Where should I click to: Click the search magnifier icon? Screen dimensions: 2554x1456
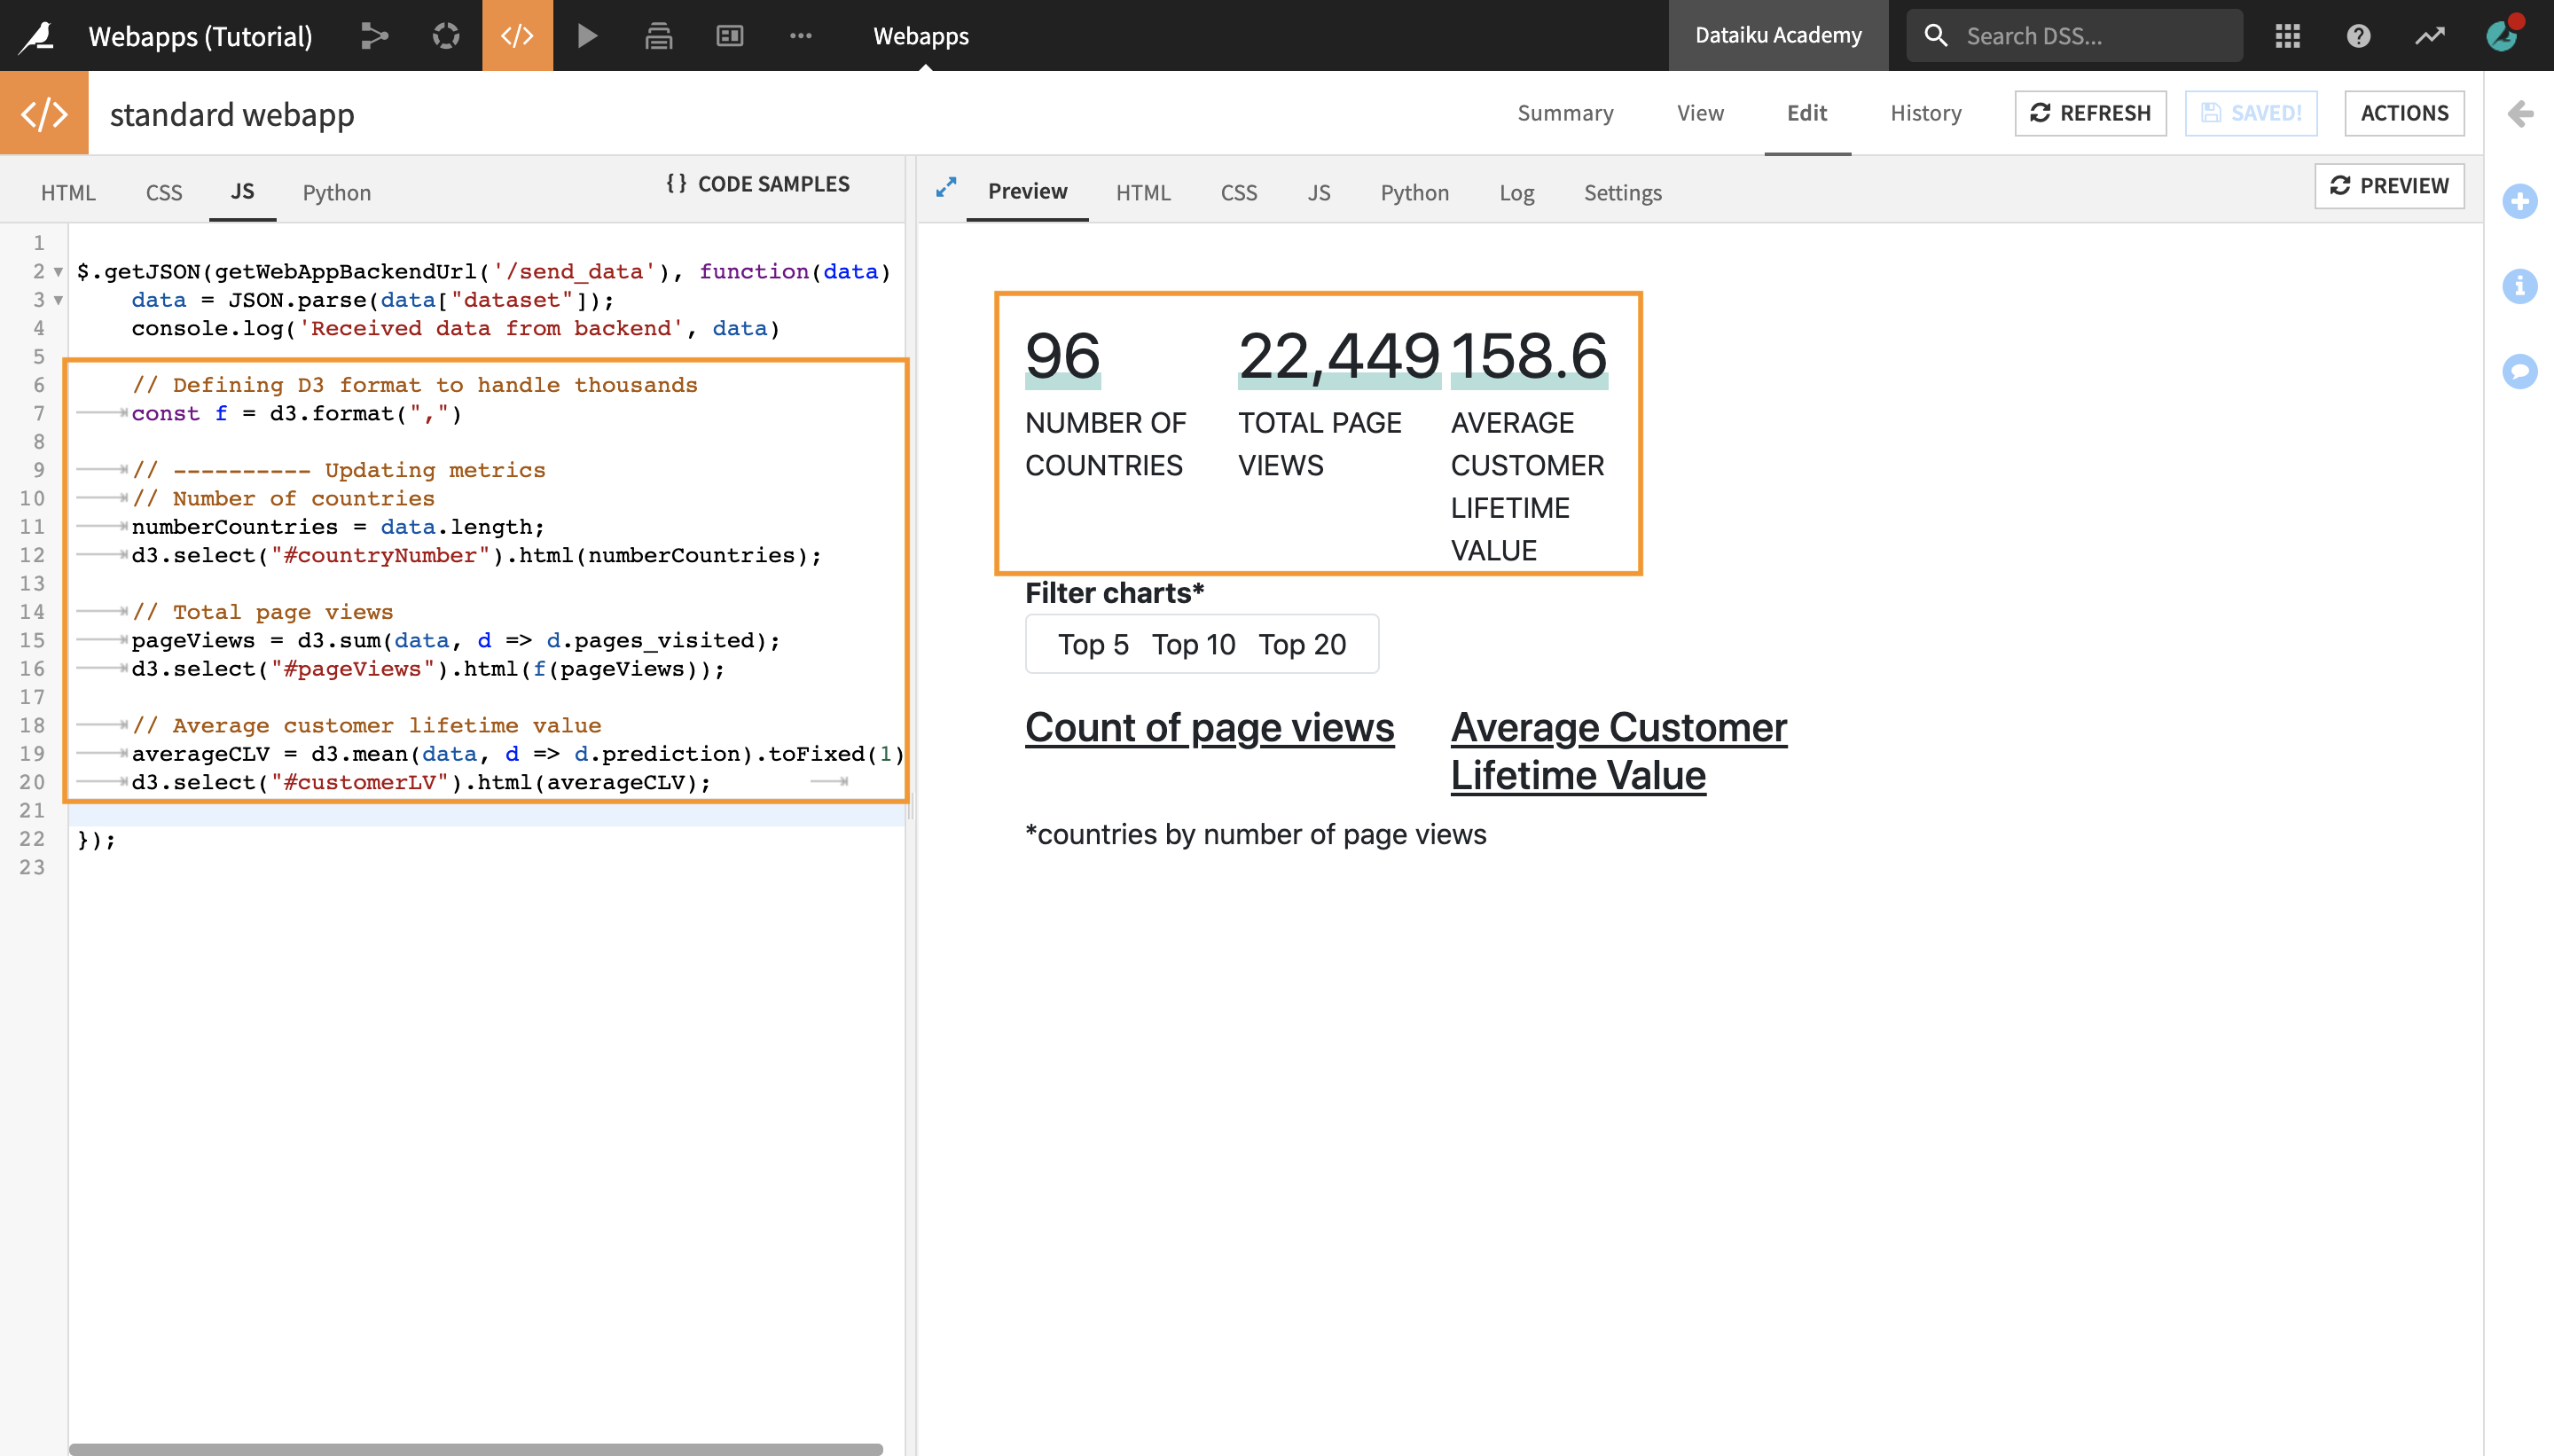tap(1936, 36)
